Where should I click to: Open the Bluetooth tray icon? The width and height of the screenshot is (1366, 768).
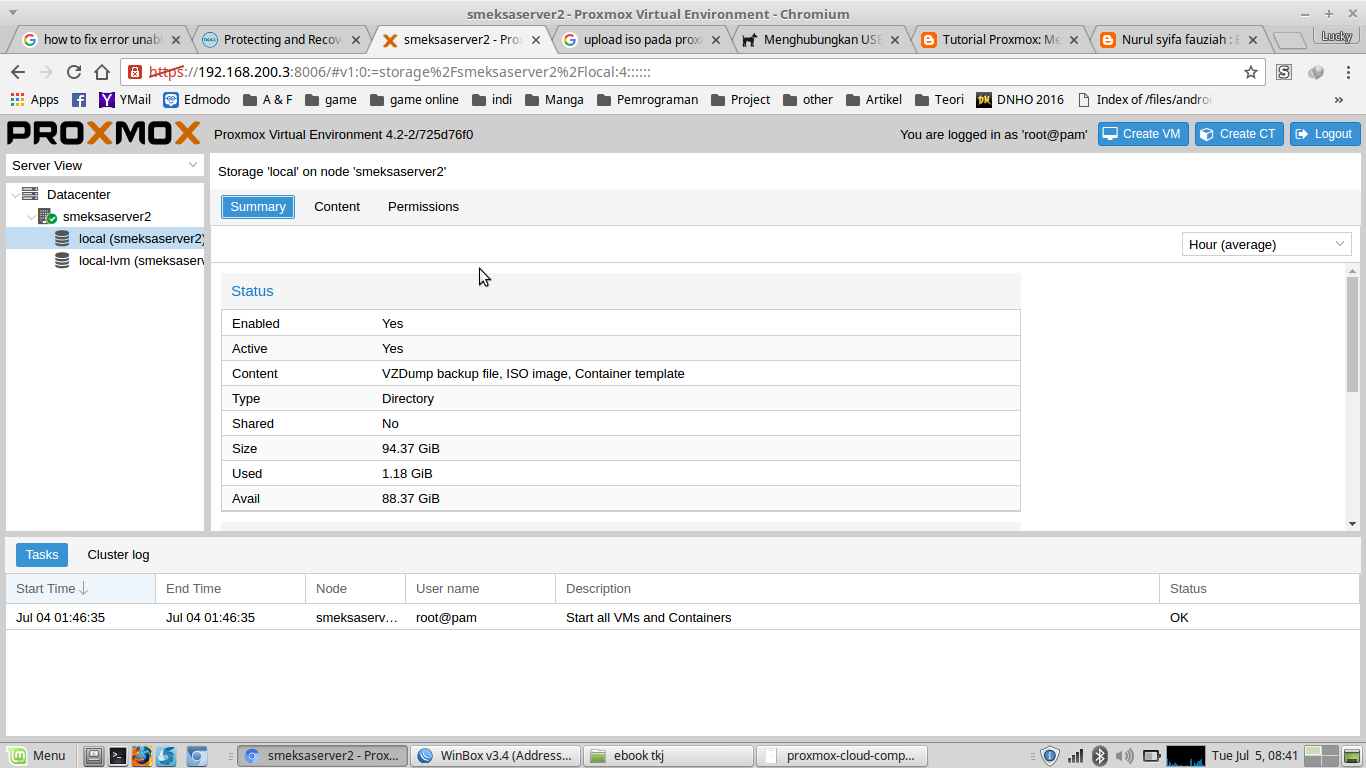click(1099, 755)
